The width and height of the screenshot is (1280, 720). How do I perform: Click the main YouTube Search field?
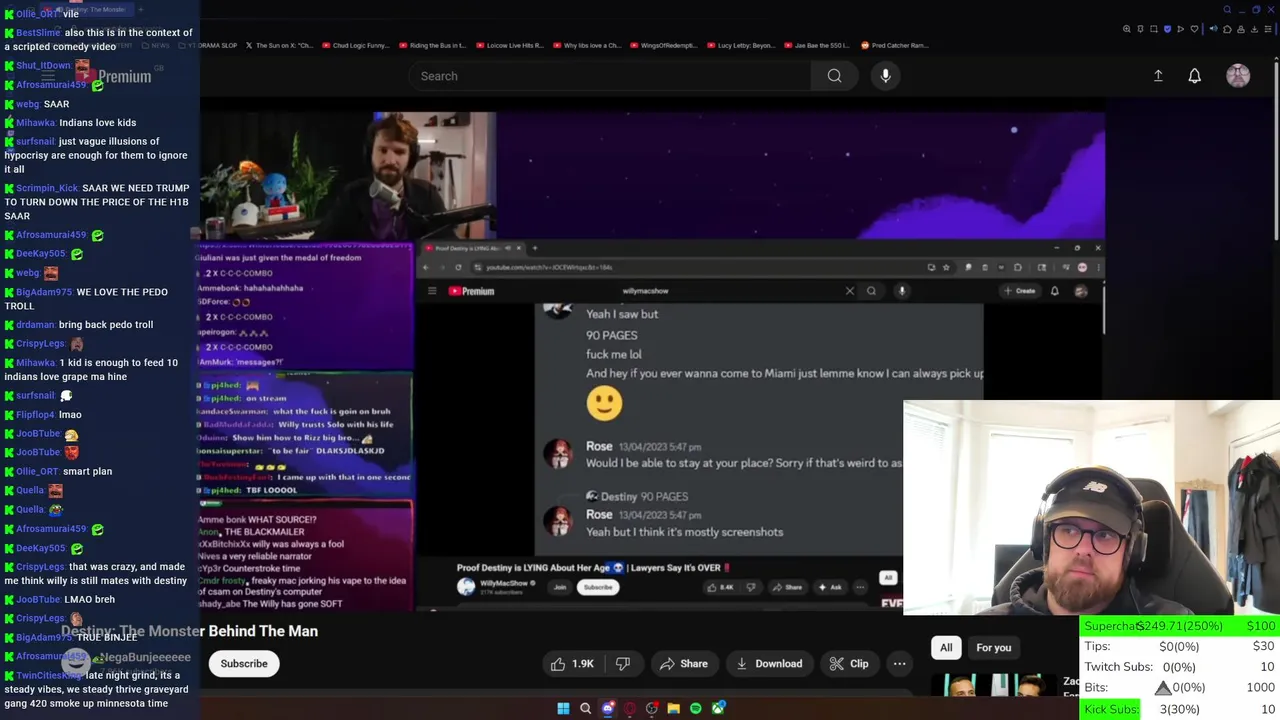(x=610, y=76)
